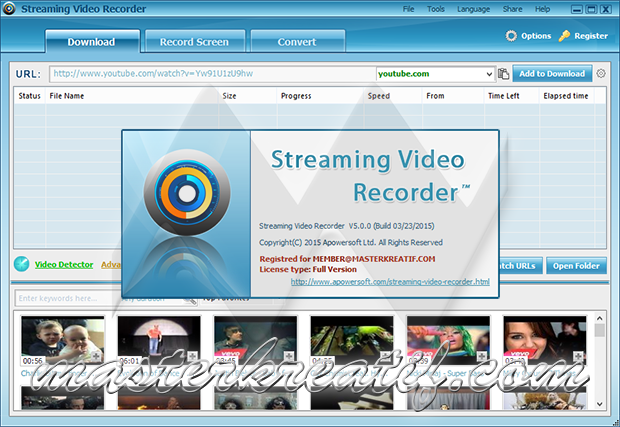Screen dimensions: 620x427
Task: Click the video list scroll down arrow
Action: (x=599, y=404)
